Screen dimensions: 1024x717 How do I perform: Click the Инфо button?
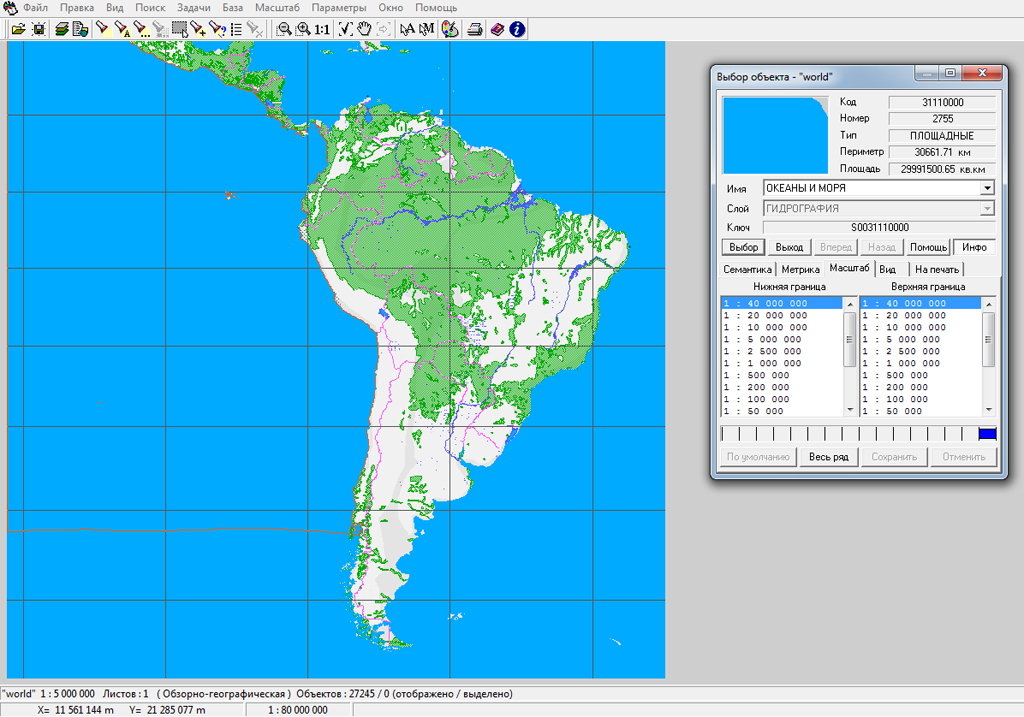(974, 247)
